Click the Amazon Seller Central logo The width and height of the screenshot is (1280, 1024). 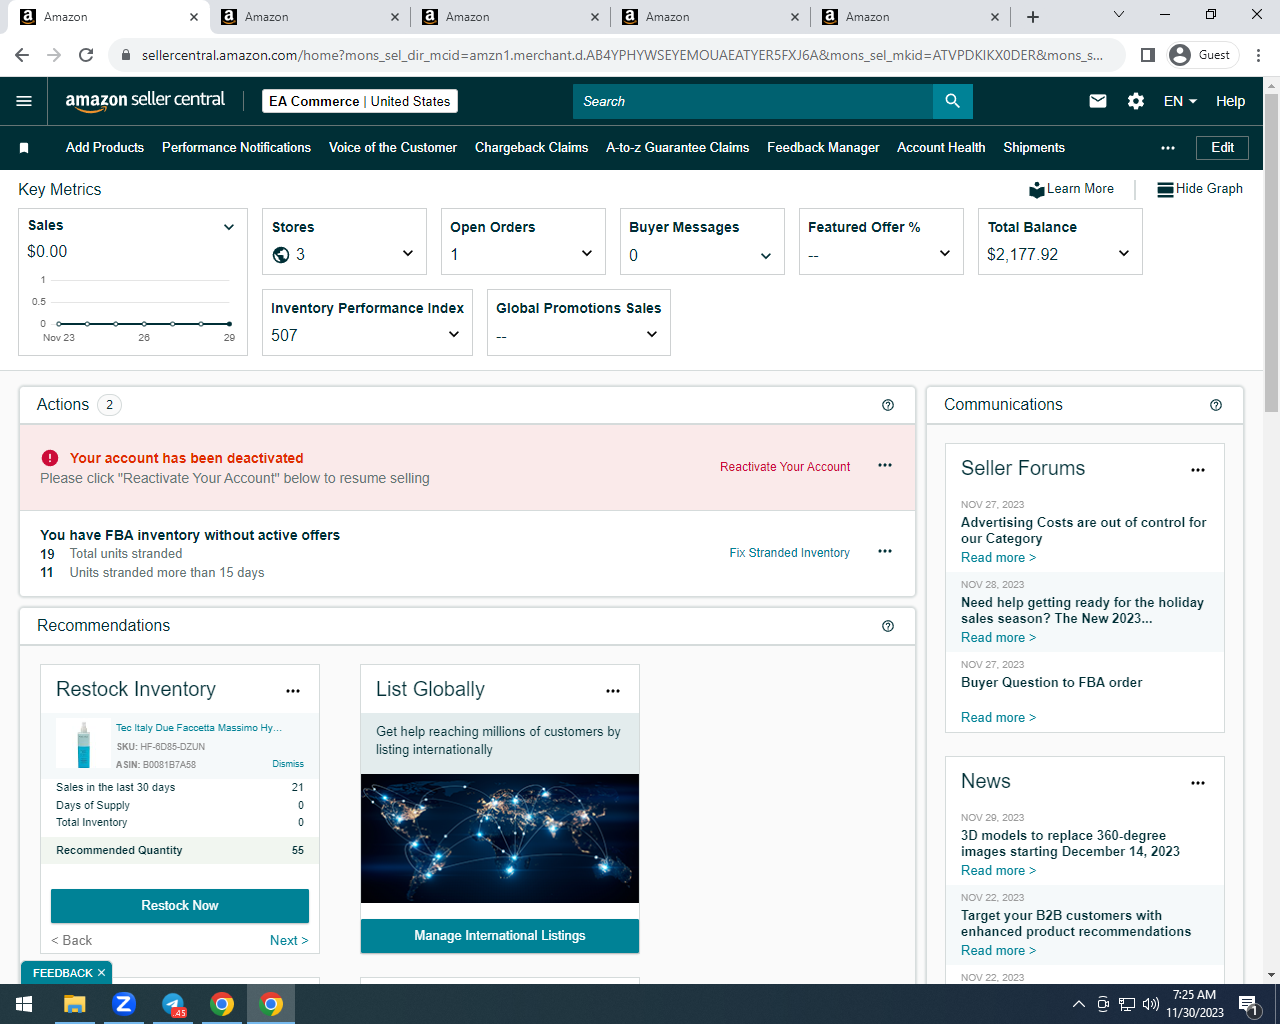(x=145, y=100)
